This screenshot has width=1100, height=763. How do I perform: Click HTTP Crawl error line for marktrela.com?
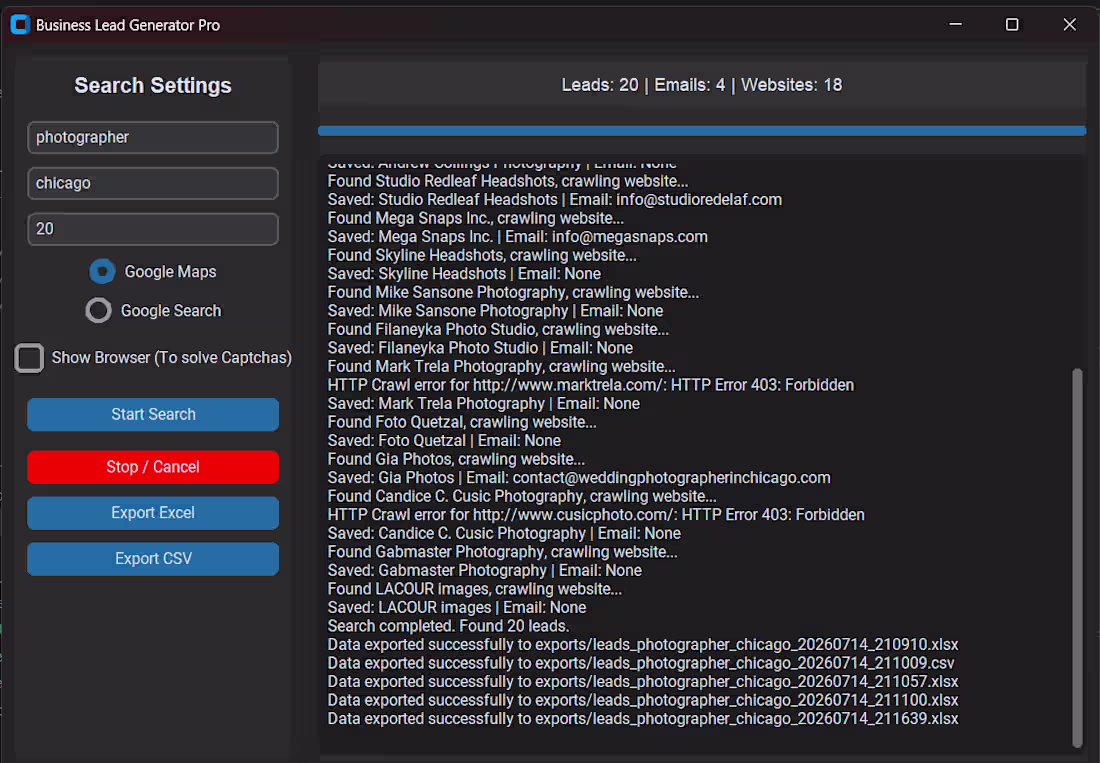pos(591,385)
